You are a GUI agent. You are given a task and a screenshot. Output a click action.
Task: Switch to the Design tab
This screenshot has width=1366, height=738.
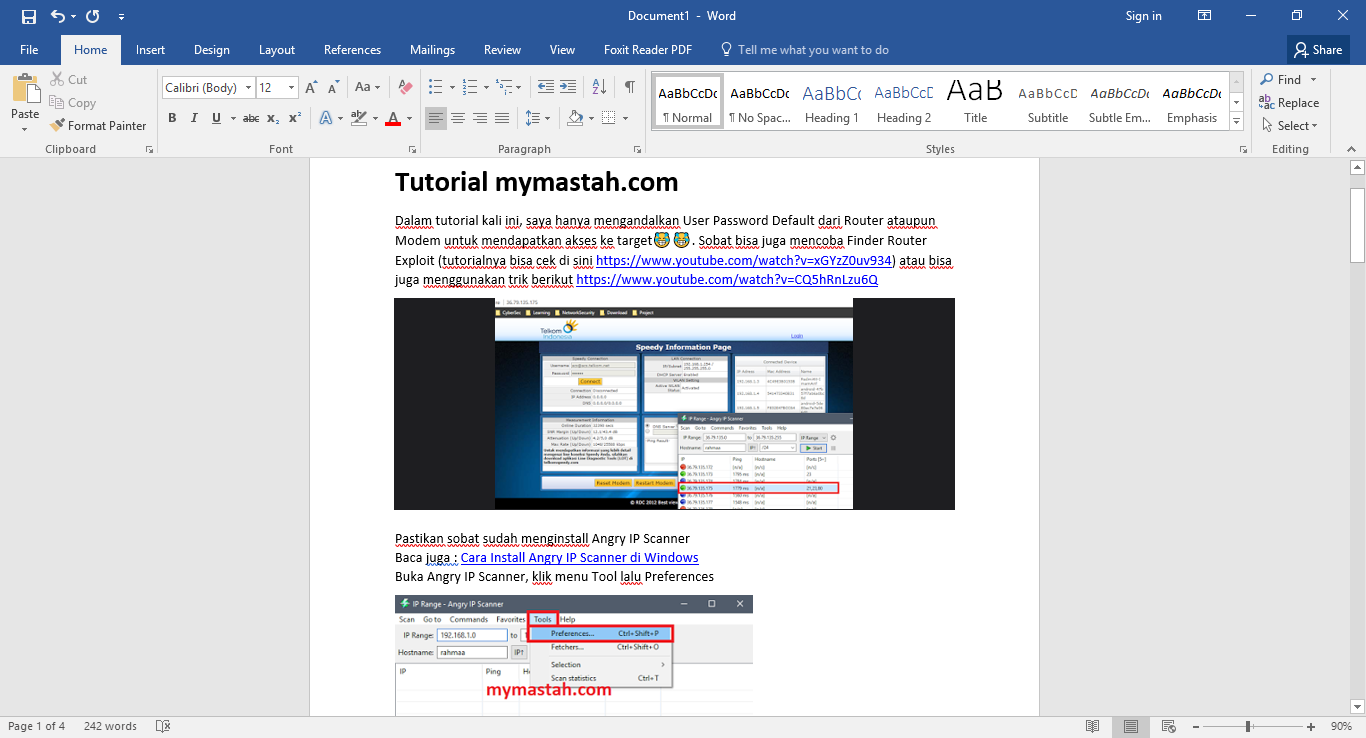click(211, 49)
